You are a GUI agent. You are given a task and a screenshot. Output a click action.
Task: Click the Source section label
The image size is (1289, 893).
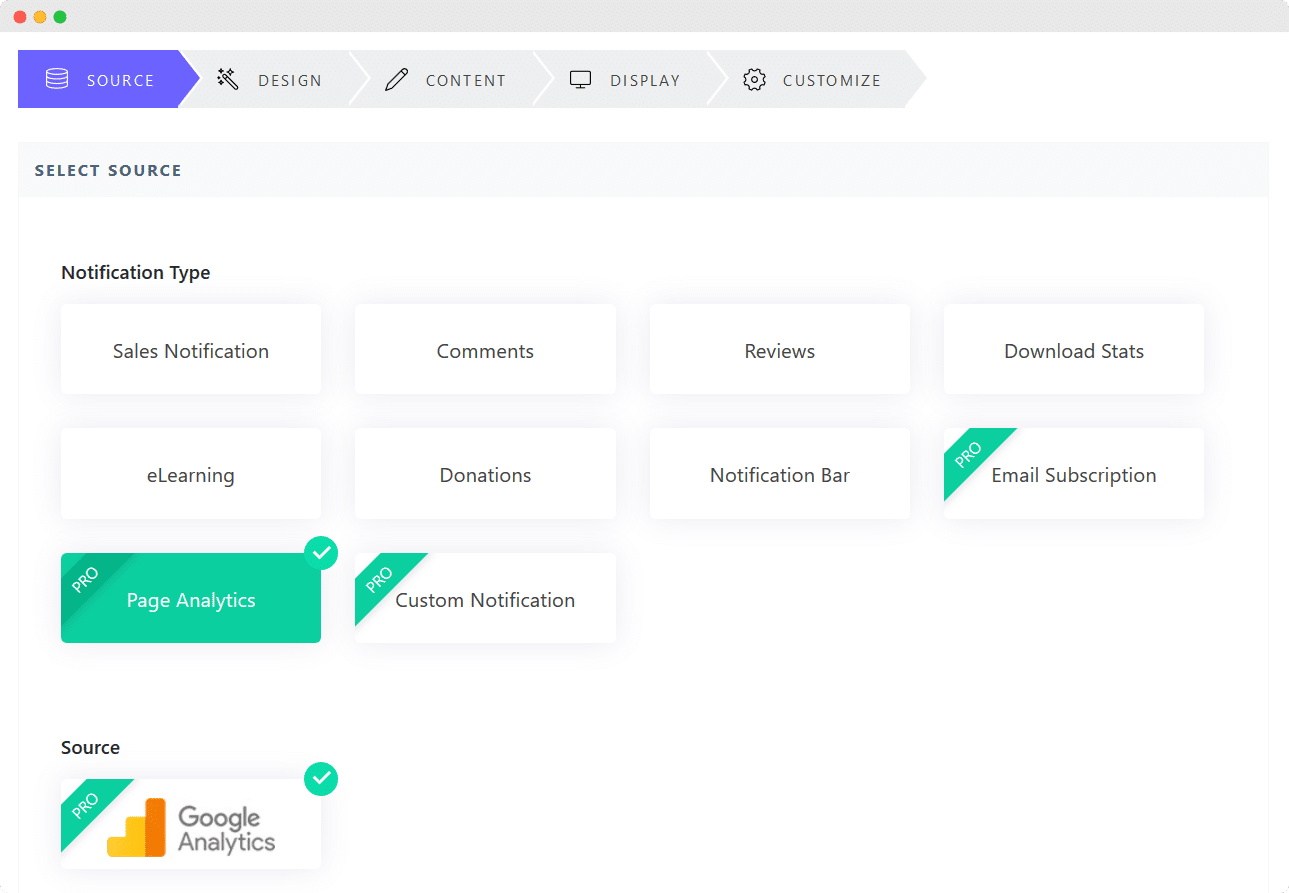click(x=90, y=747)
